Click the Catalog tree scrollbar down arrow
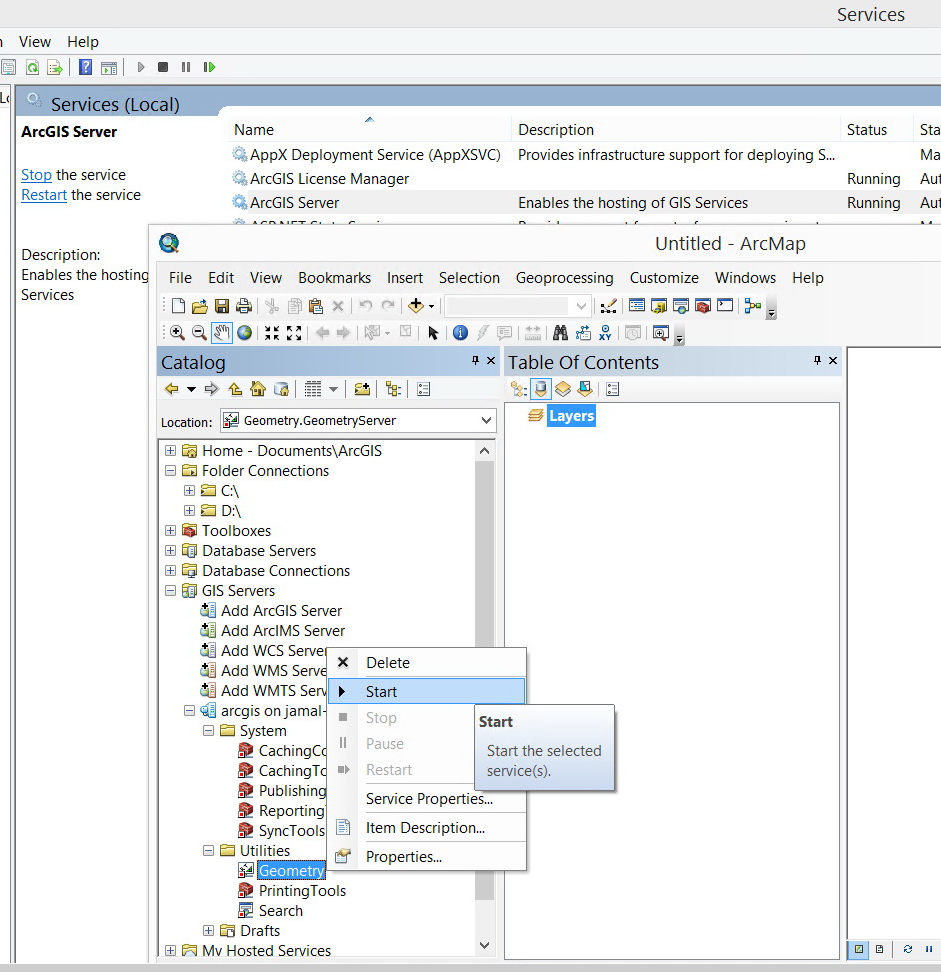Screen dimensions: 941x972 [485, 945]
